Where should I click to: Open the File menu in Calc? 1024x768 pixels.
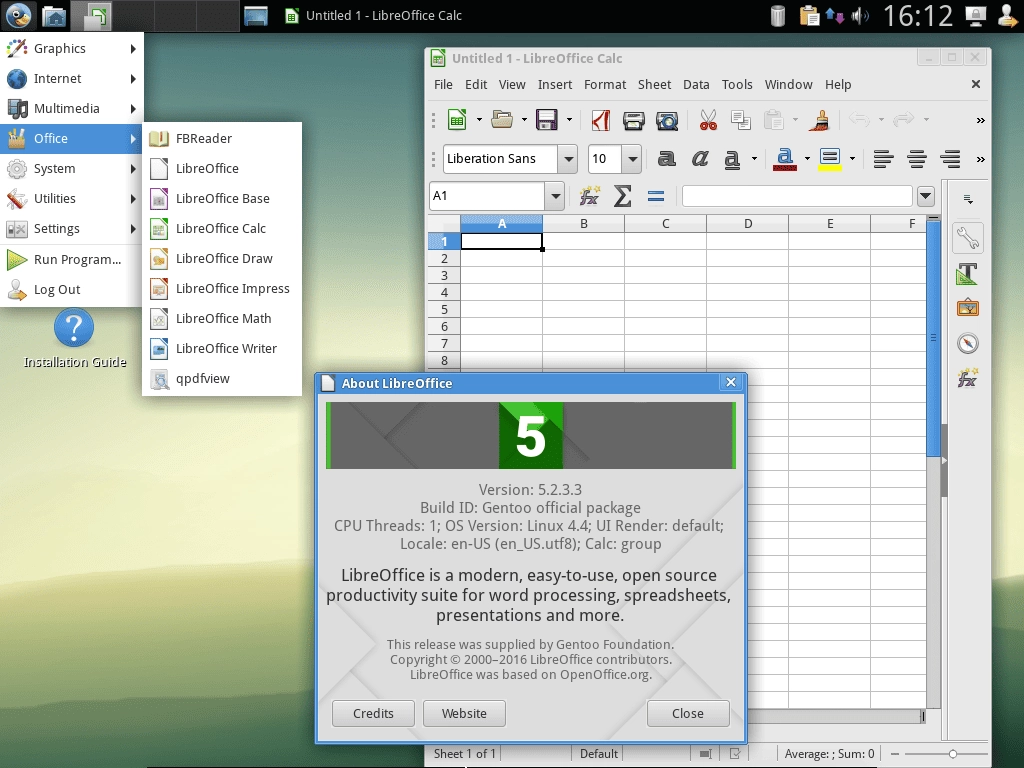(443, 84)
